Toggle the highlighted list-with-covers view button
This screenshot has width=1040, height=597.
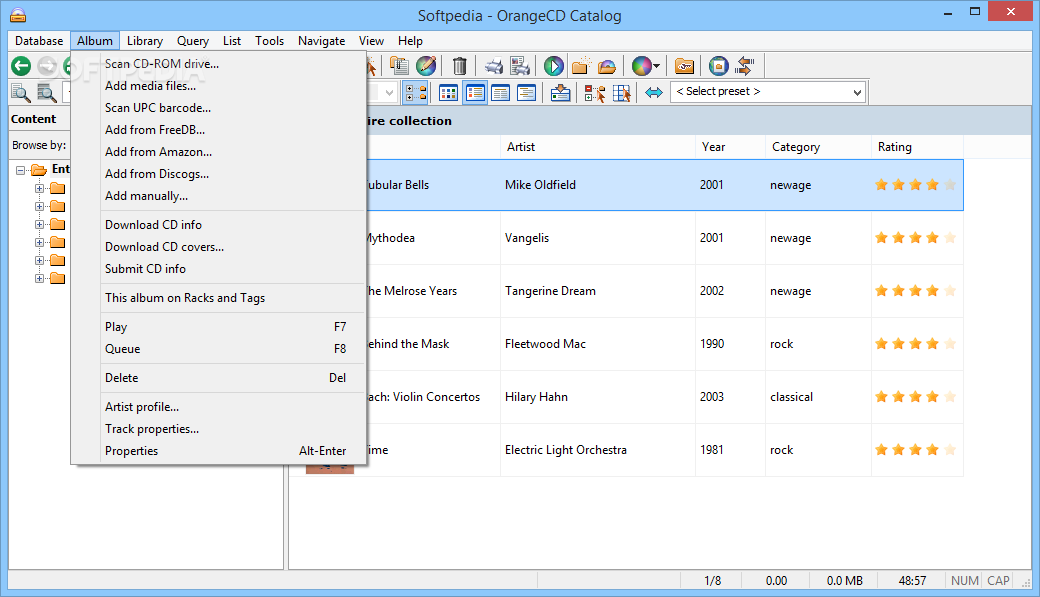pos(475,92)
